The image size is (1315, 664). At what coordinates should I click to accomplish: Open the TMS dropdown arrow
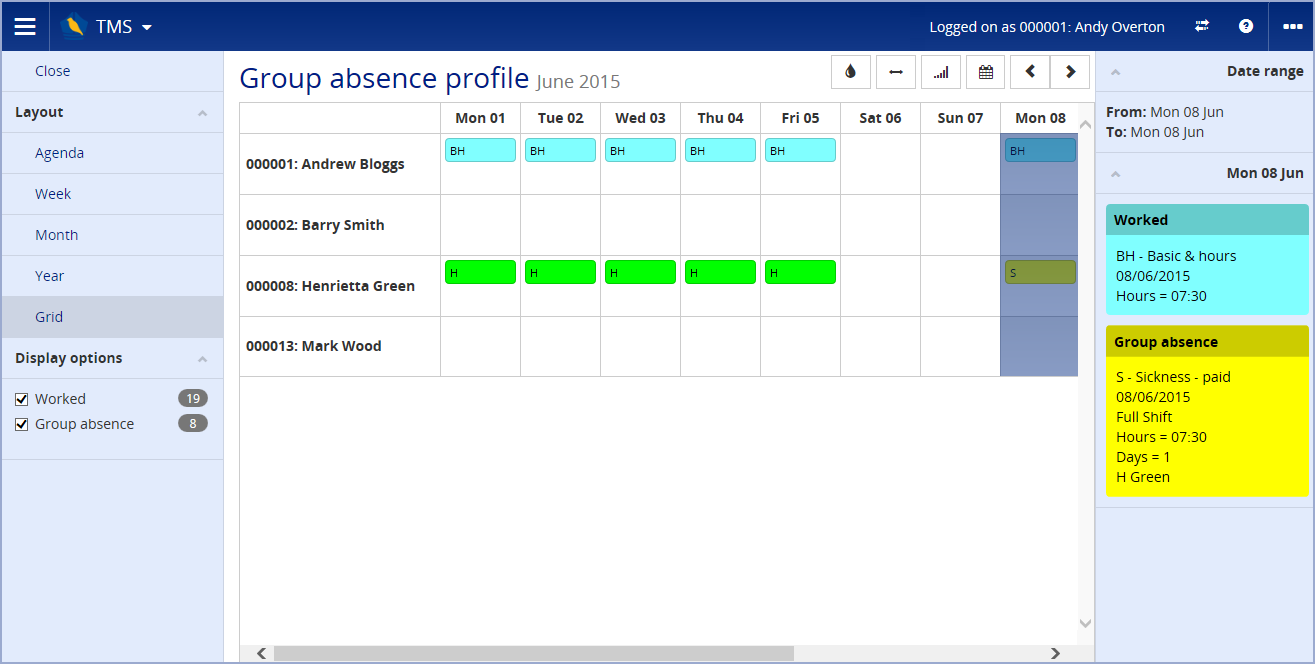click(147, 27)
